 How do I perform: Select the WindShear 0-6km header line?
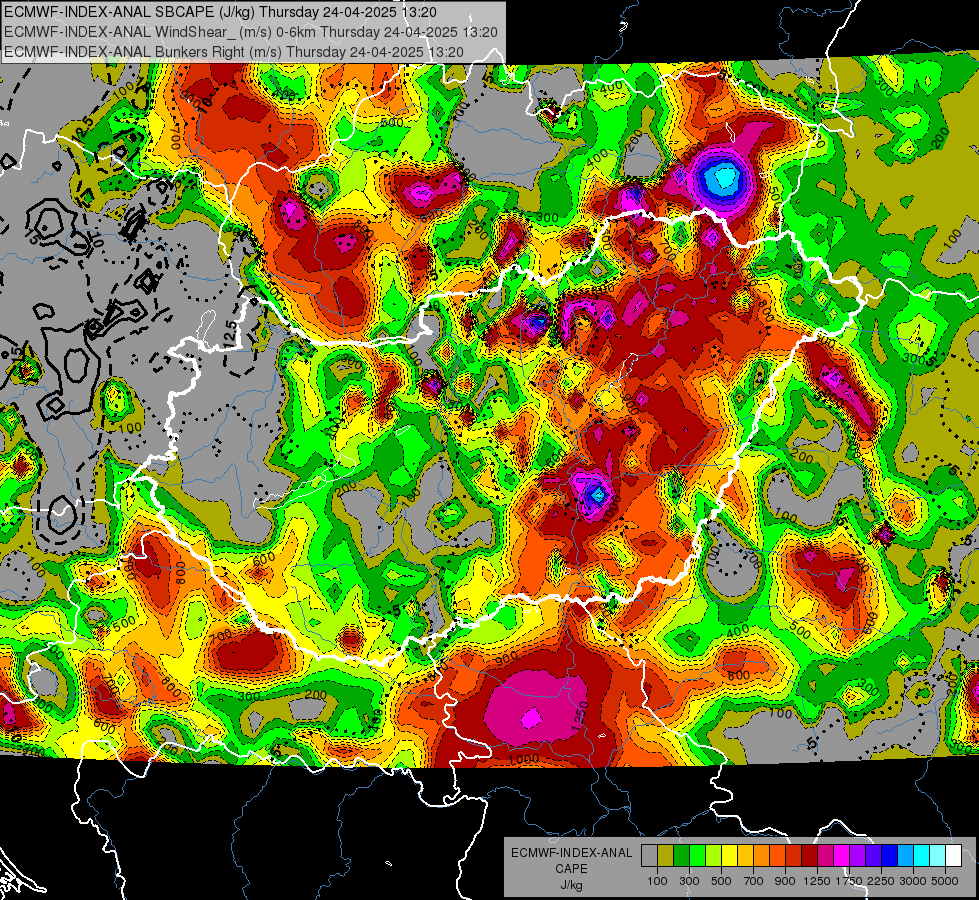pyautogui.click(x=250, y=32)
